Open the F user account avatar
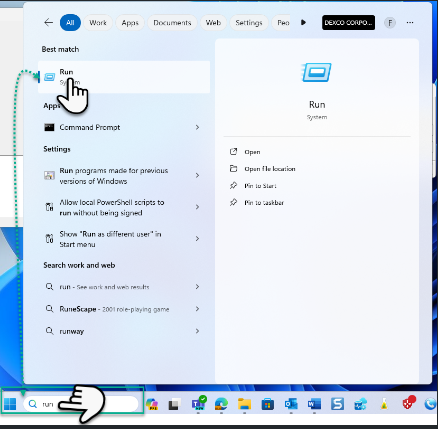 pos(390,23)
